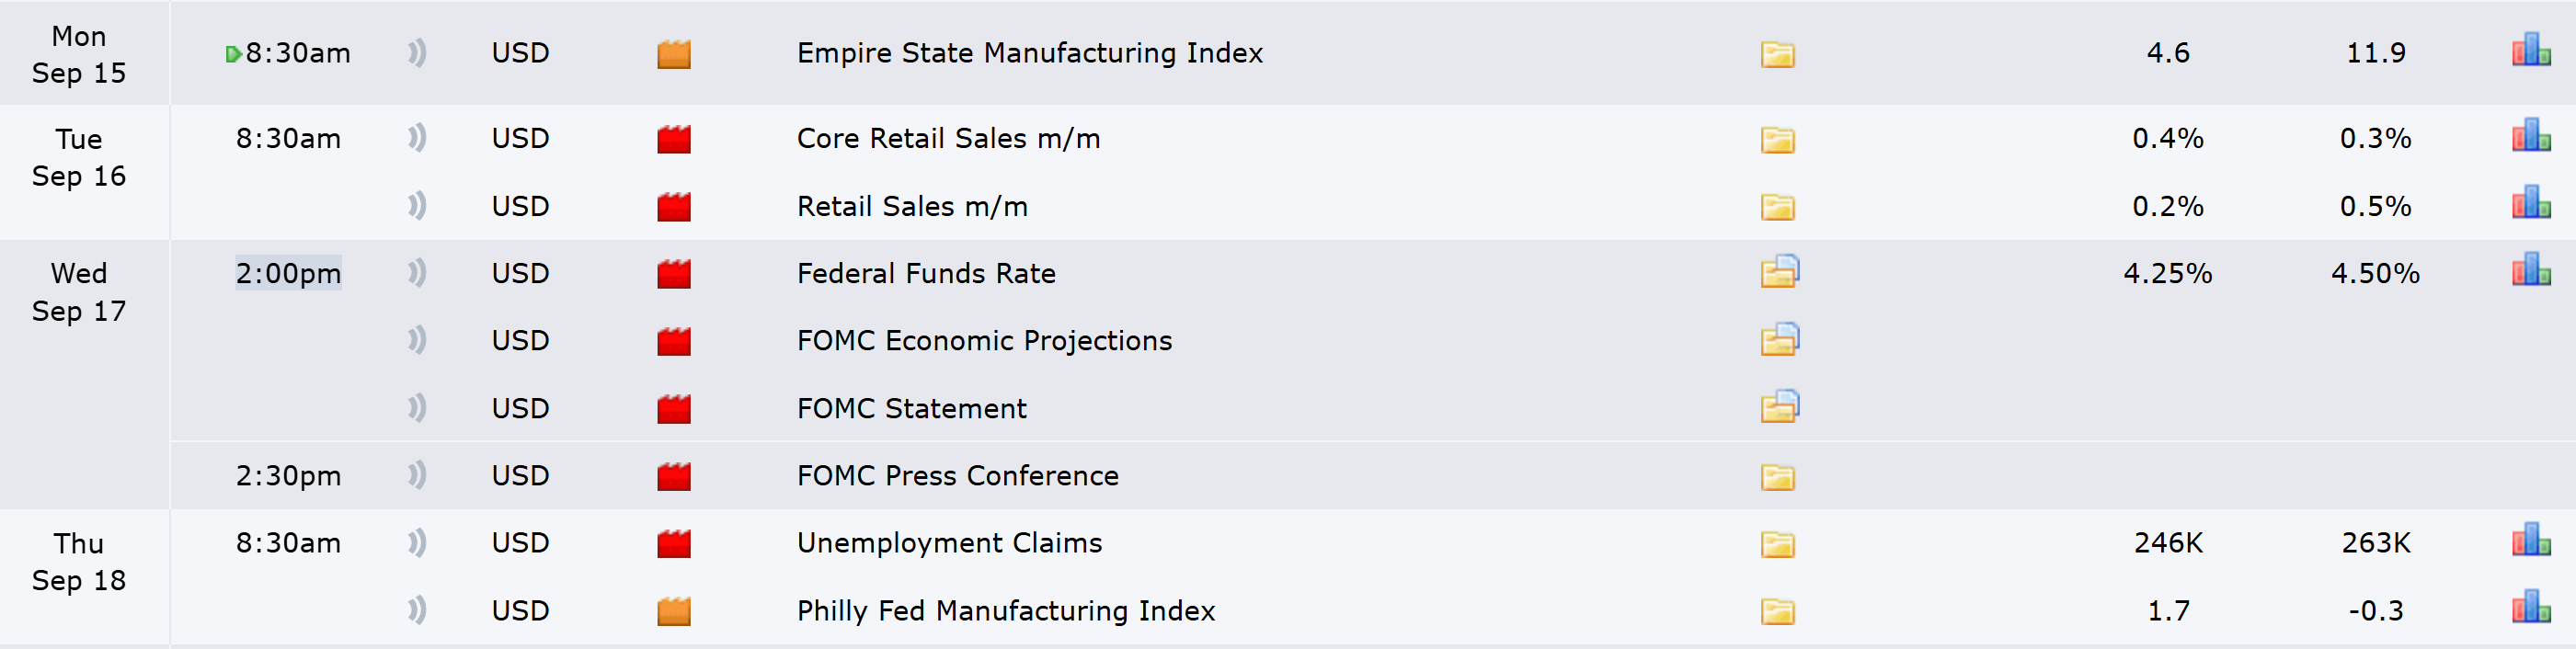Open Philly Fed Manufacturing Index graph icon
The width and height of the screenshot is (2576, 649).
(2530, 609)
